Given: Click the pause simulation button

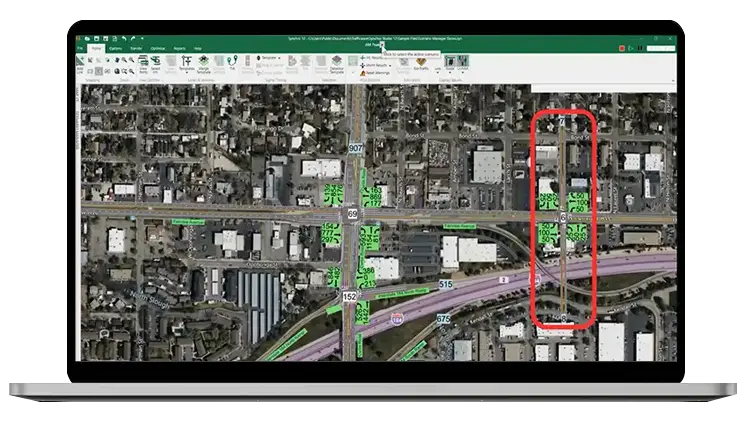Looking at the screenshot, I should coord(640,48).
